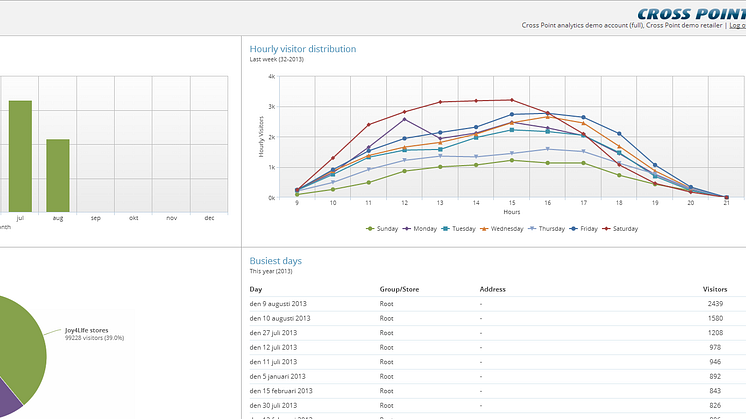The width and height of the screenshot is (746, 419).
Task: Hide the Thursday line via its legend entry
Action: pos(546,229)
